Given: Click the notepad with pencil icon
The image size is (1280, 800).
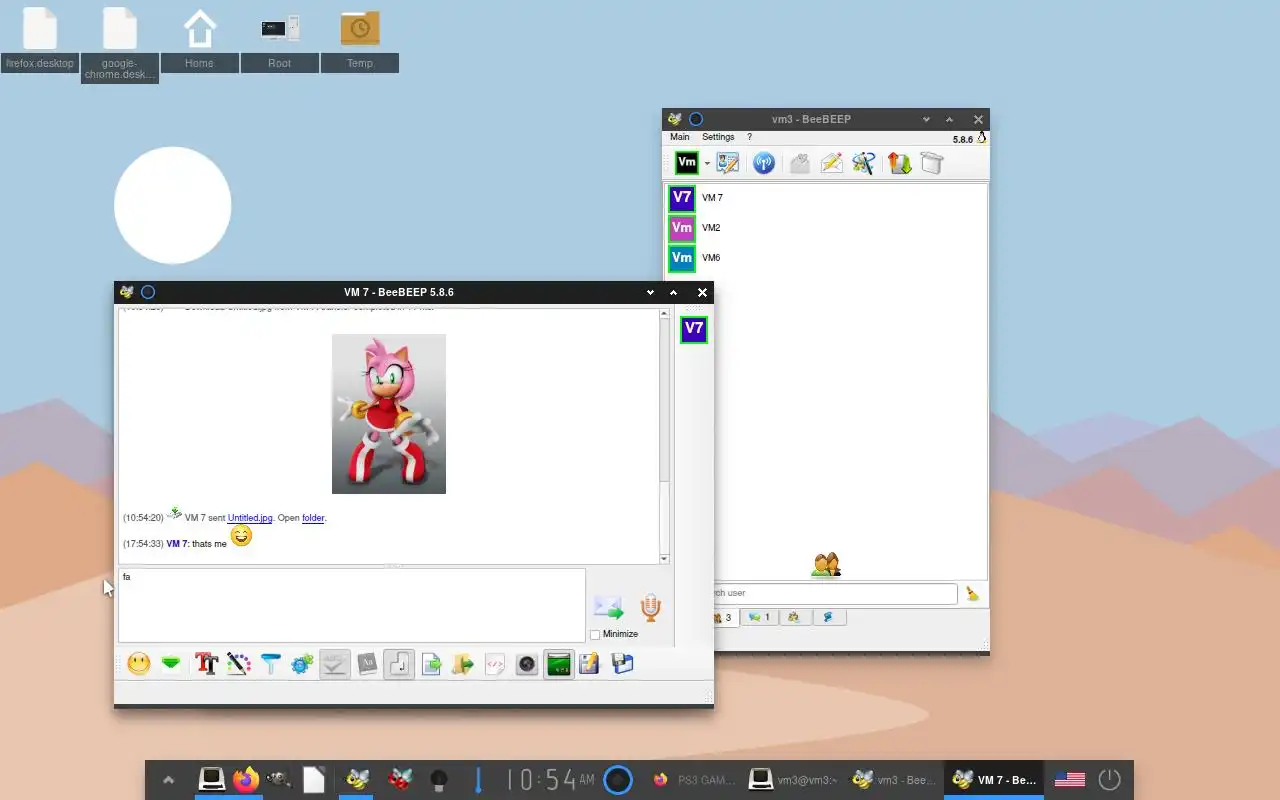Looking at the screenshot, I should point(589,664).
